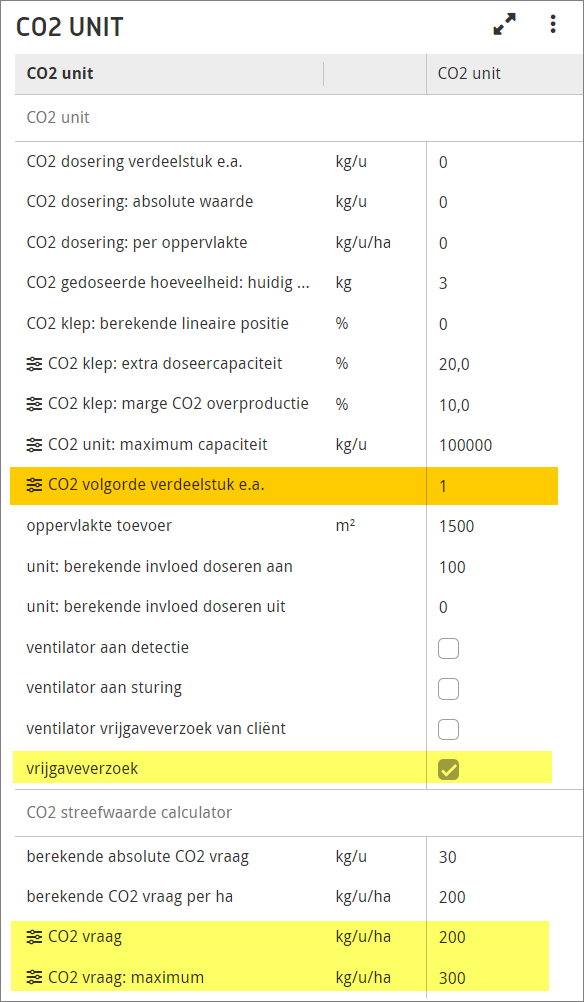Check ventilator vrijgaveverzoek van cliënt box
The width and height of the screenshot is (584, 1002).
click(449, 729)
